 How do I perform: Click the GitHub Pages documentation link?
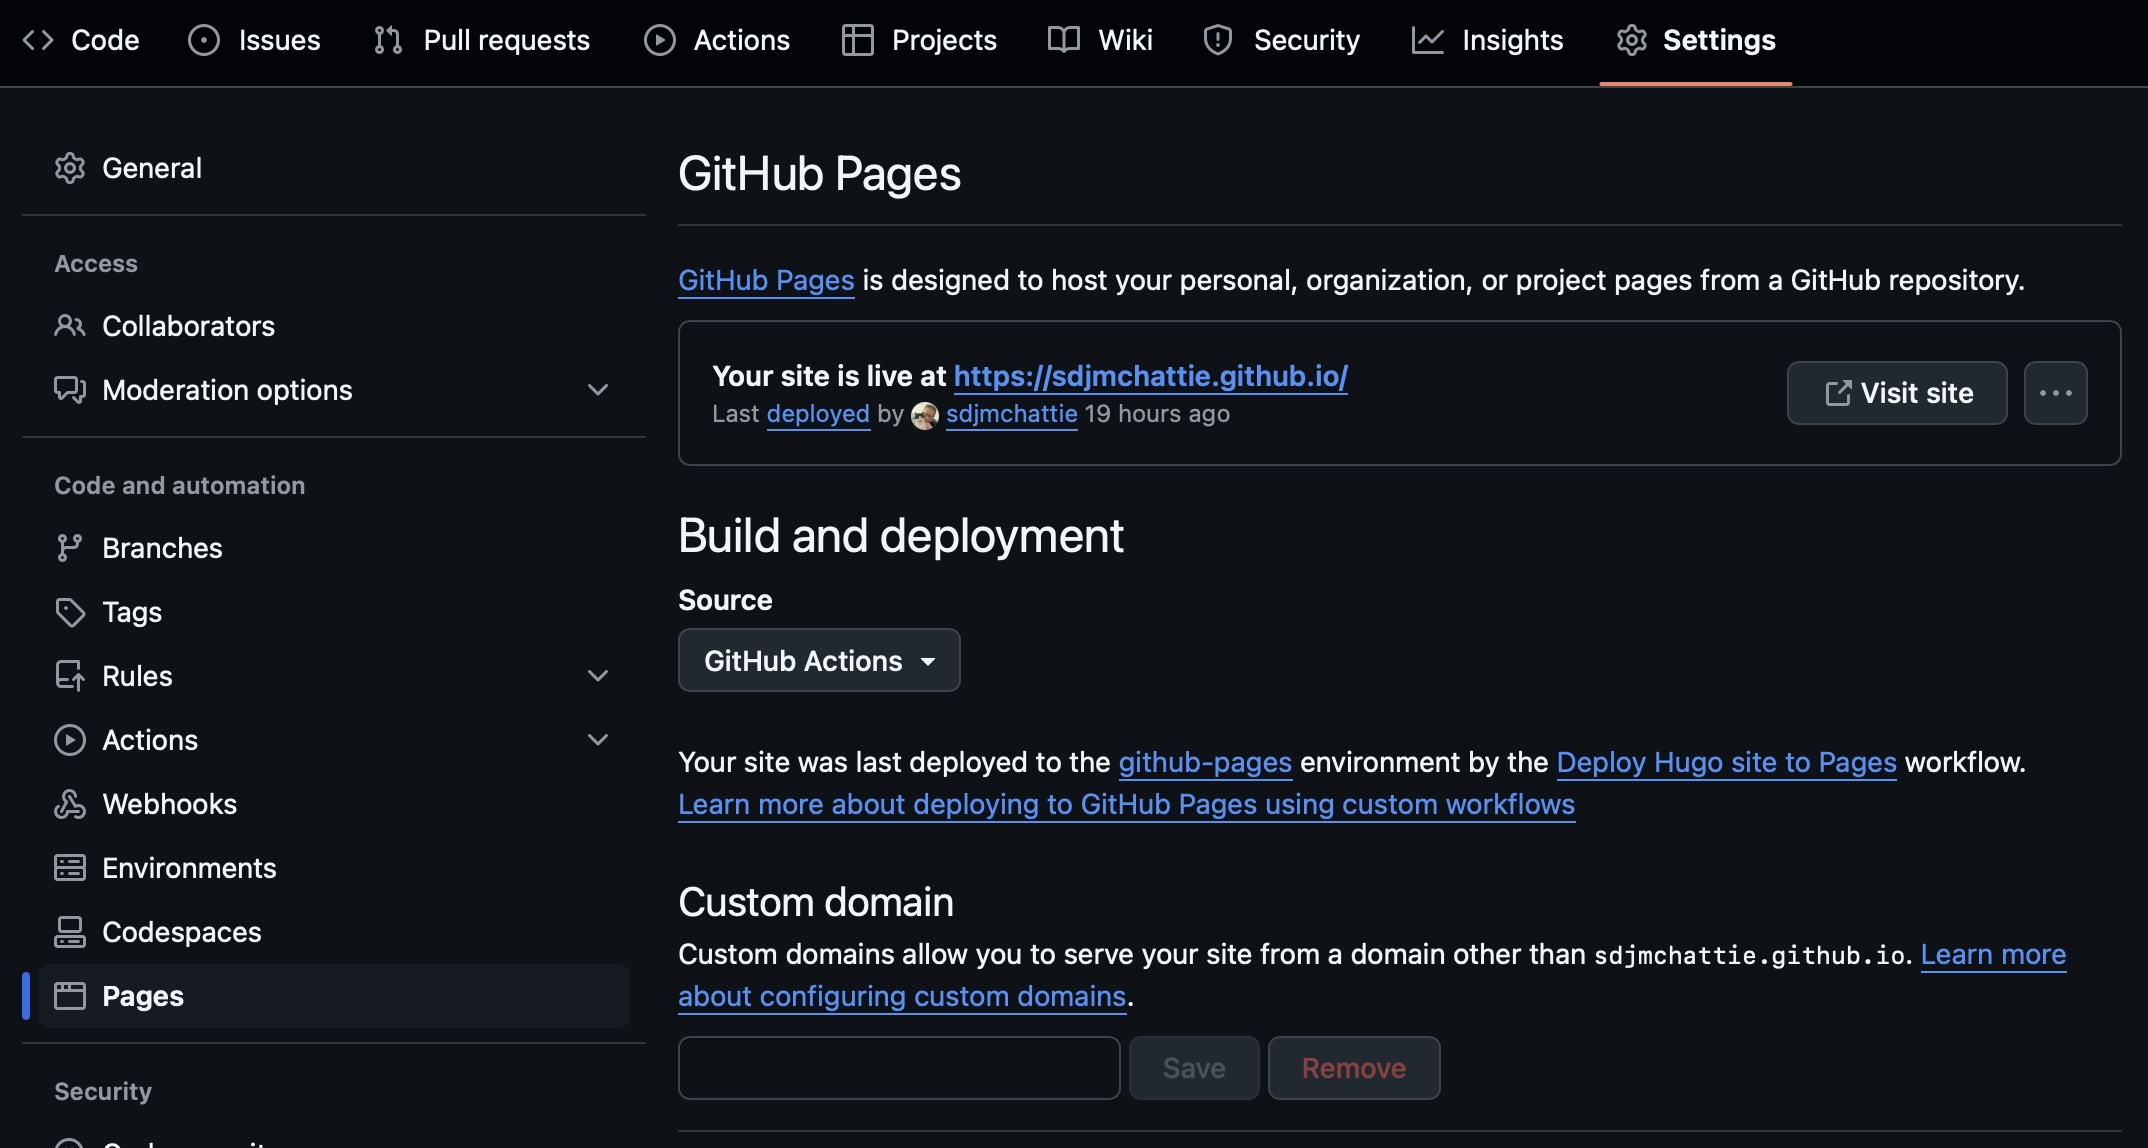(766, 280)
